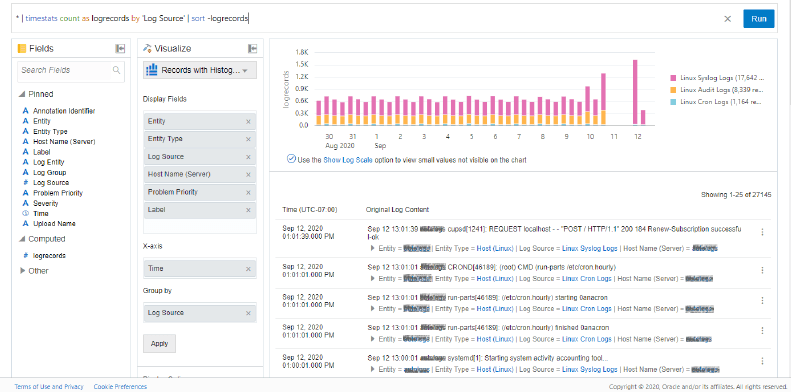This screenshot has height=392, width=791.
Task: Select the Entity Type pinned field
Action: point(50,132)
